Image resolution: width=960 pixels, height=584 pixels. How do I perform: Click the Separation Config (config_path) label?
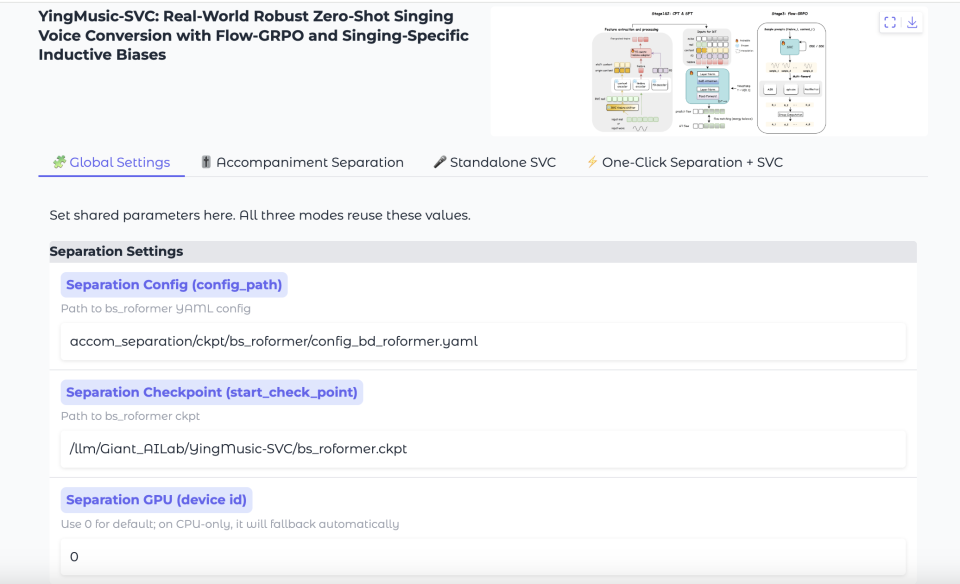coord(174,285)
